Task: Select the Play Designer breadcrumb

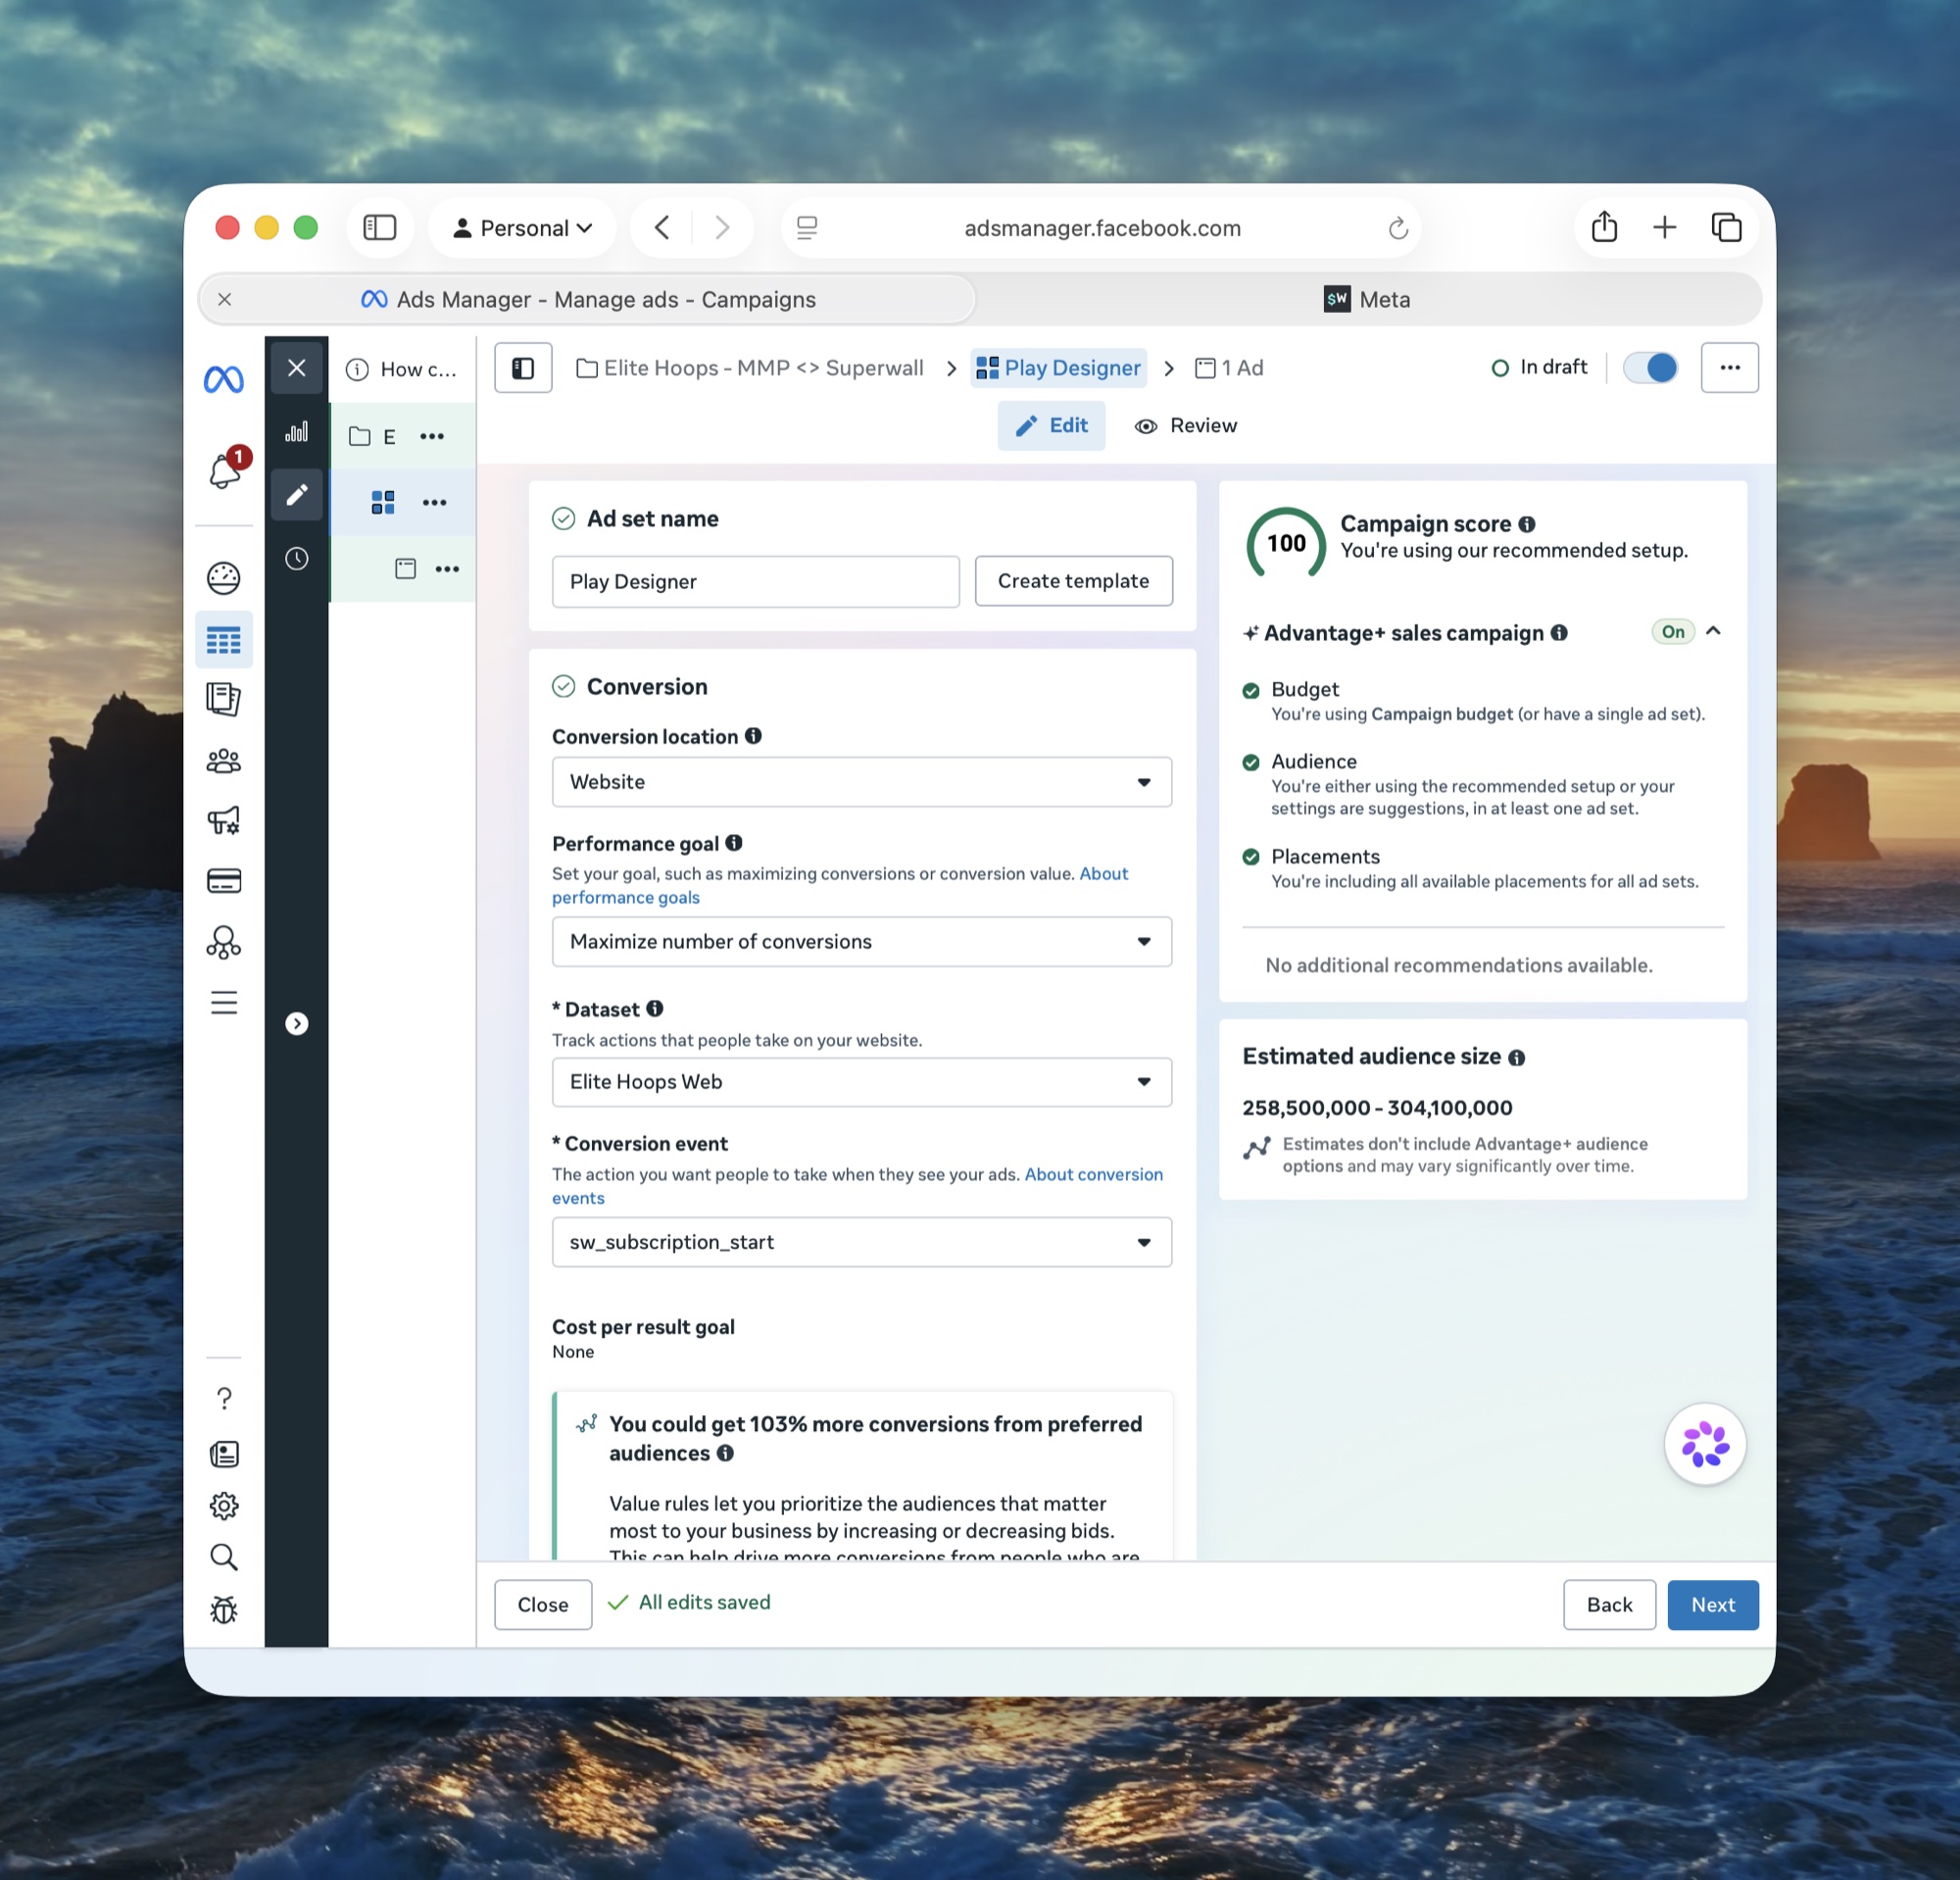Action: point(1059,368)
